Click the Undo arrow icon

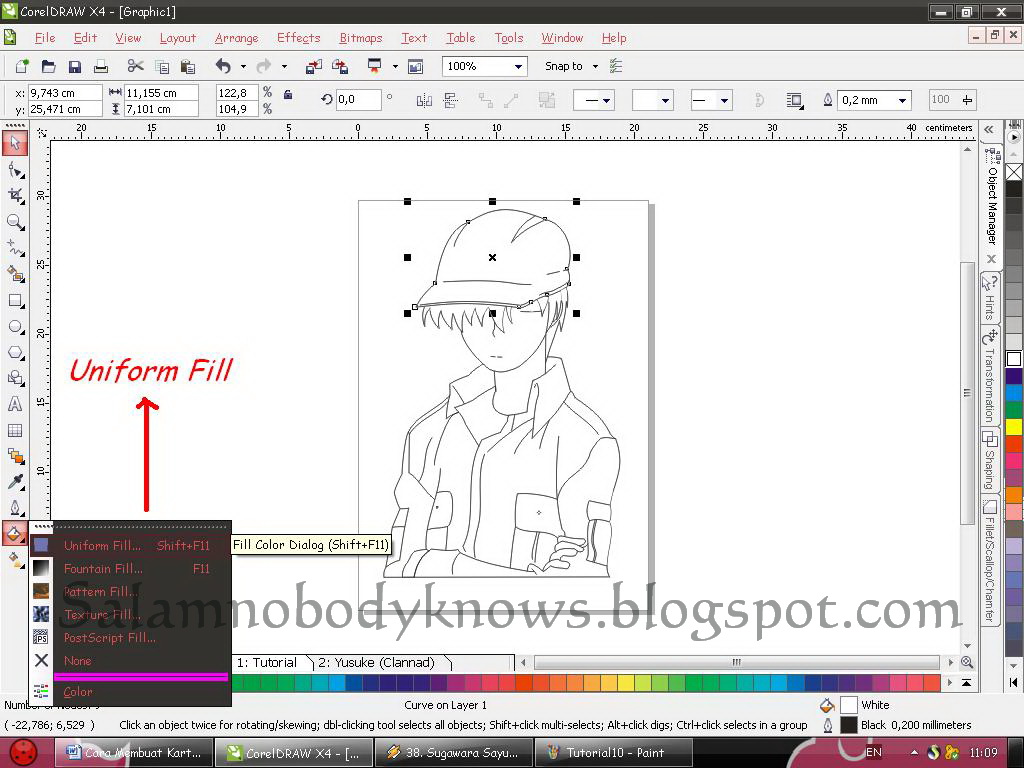click(223, 66)
